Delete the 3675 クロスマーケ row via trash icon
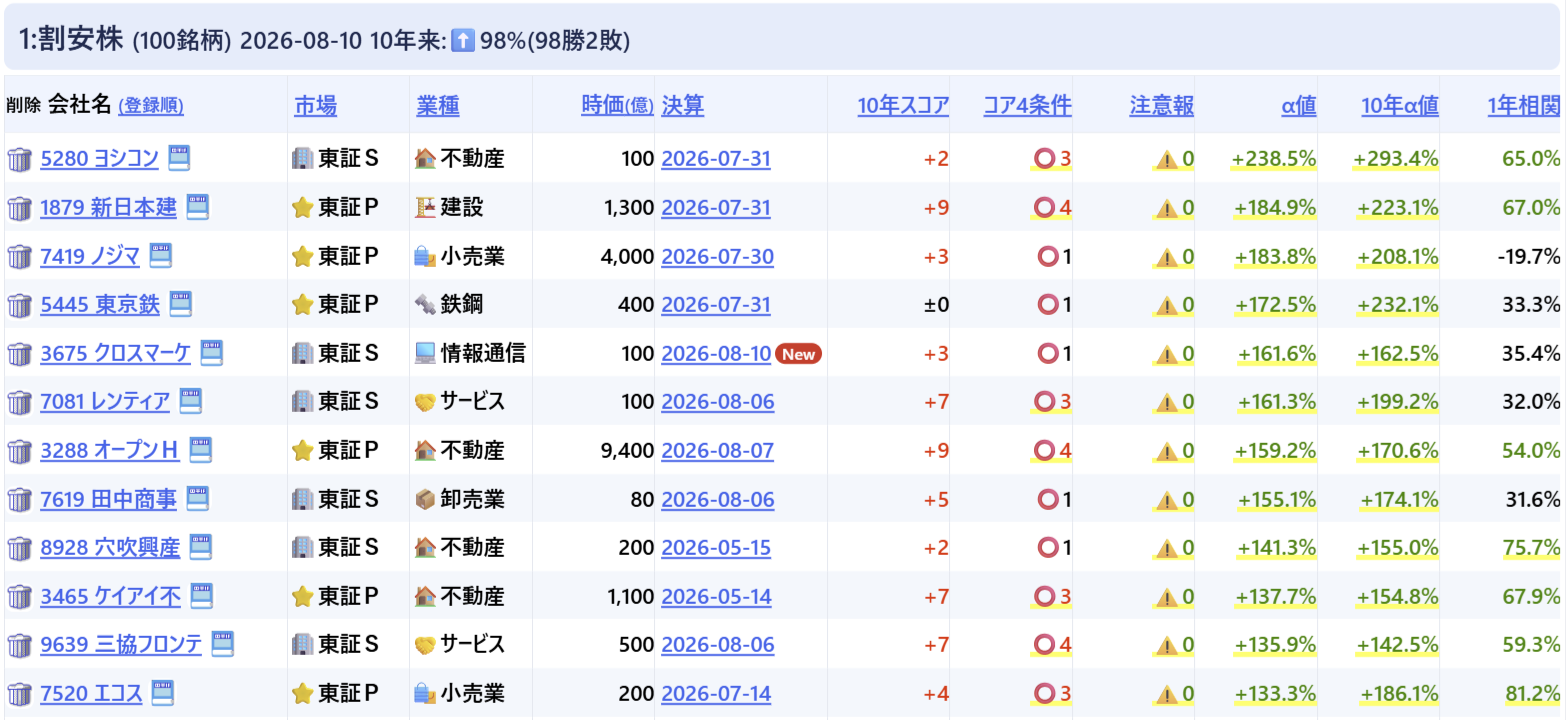This screenshot has width=1566, height=720. click(x=20, y=354)
